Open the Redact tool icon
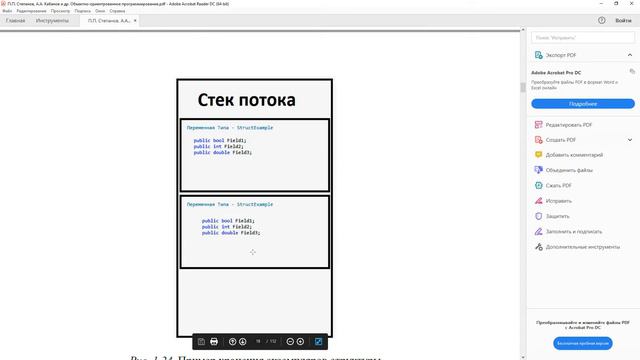640x360 pixels. pos(538,201)
